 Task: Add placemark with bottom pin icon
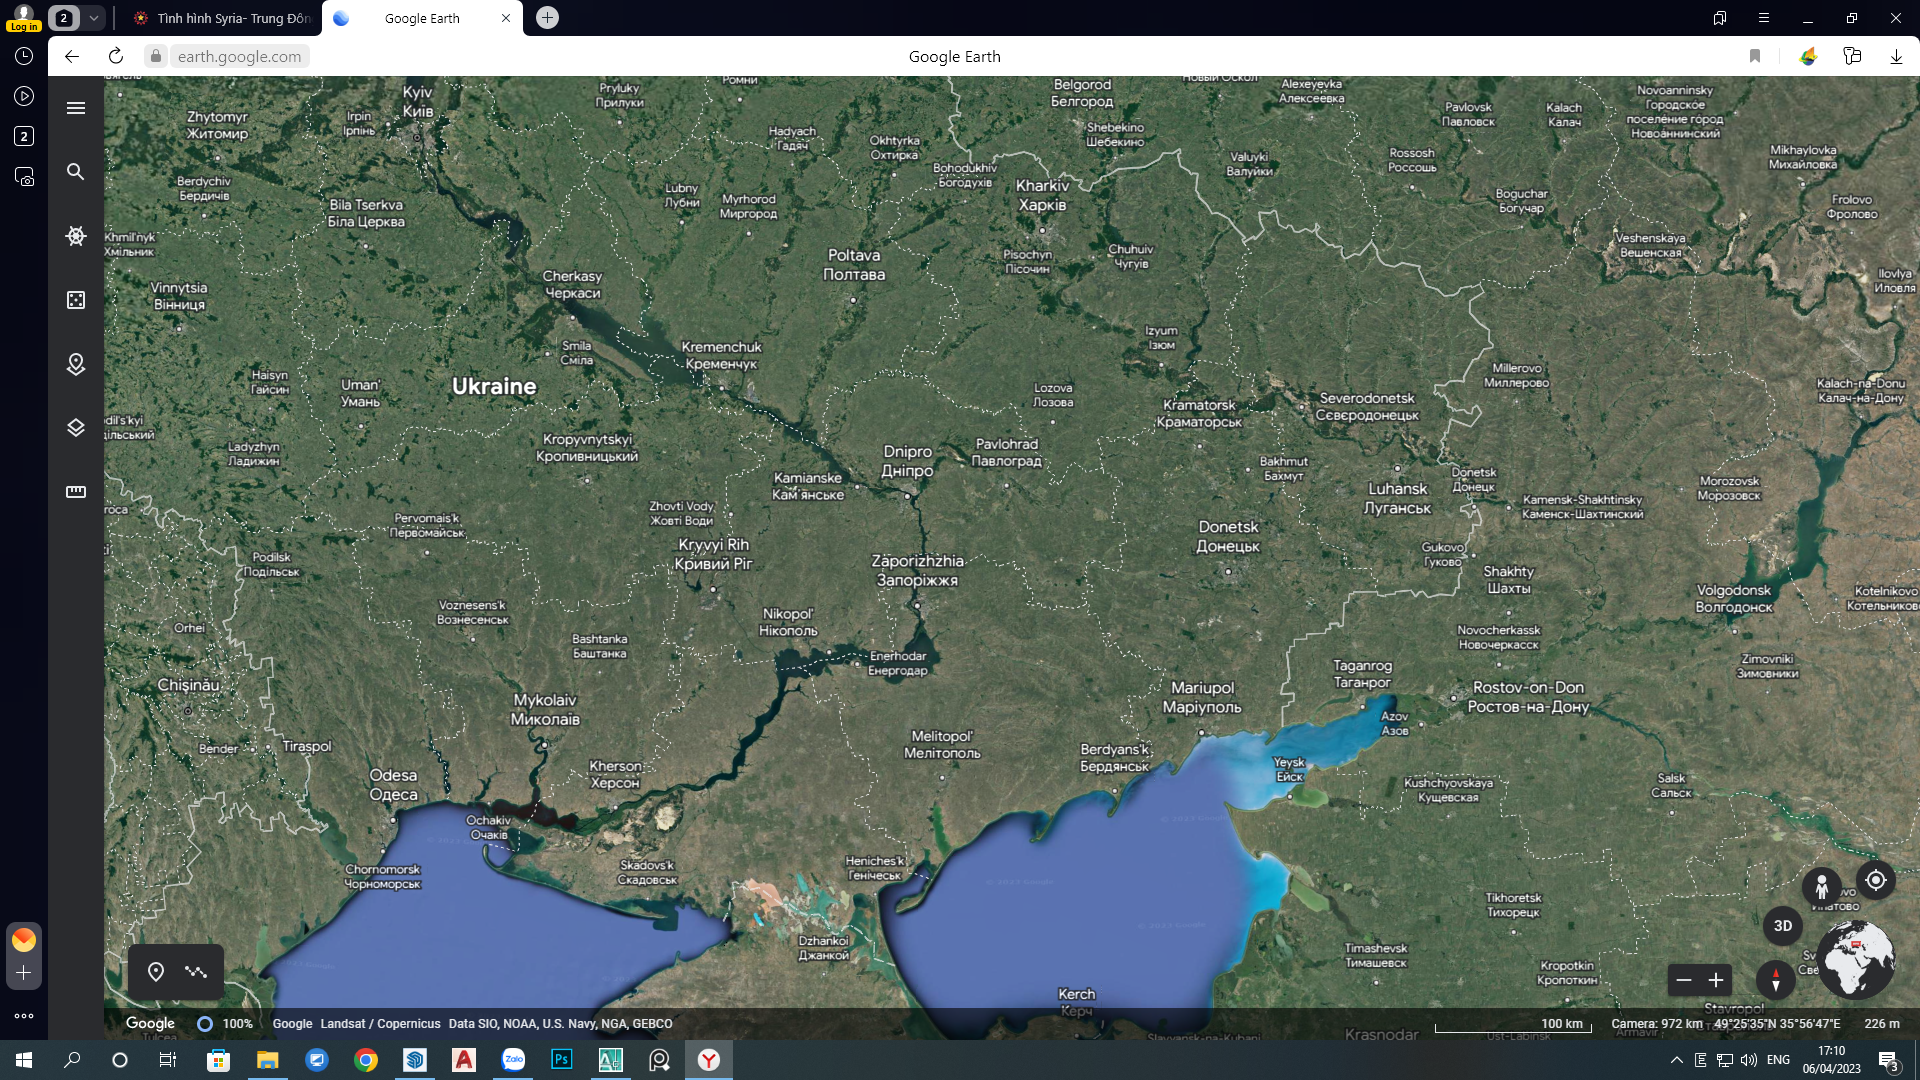point(156,972)
